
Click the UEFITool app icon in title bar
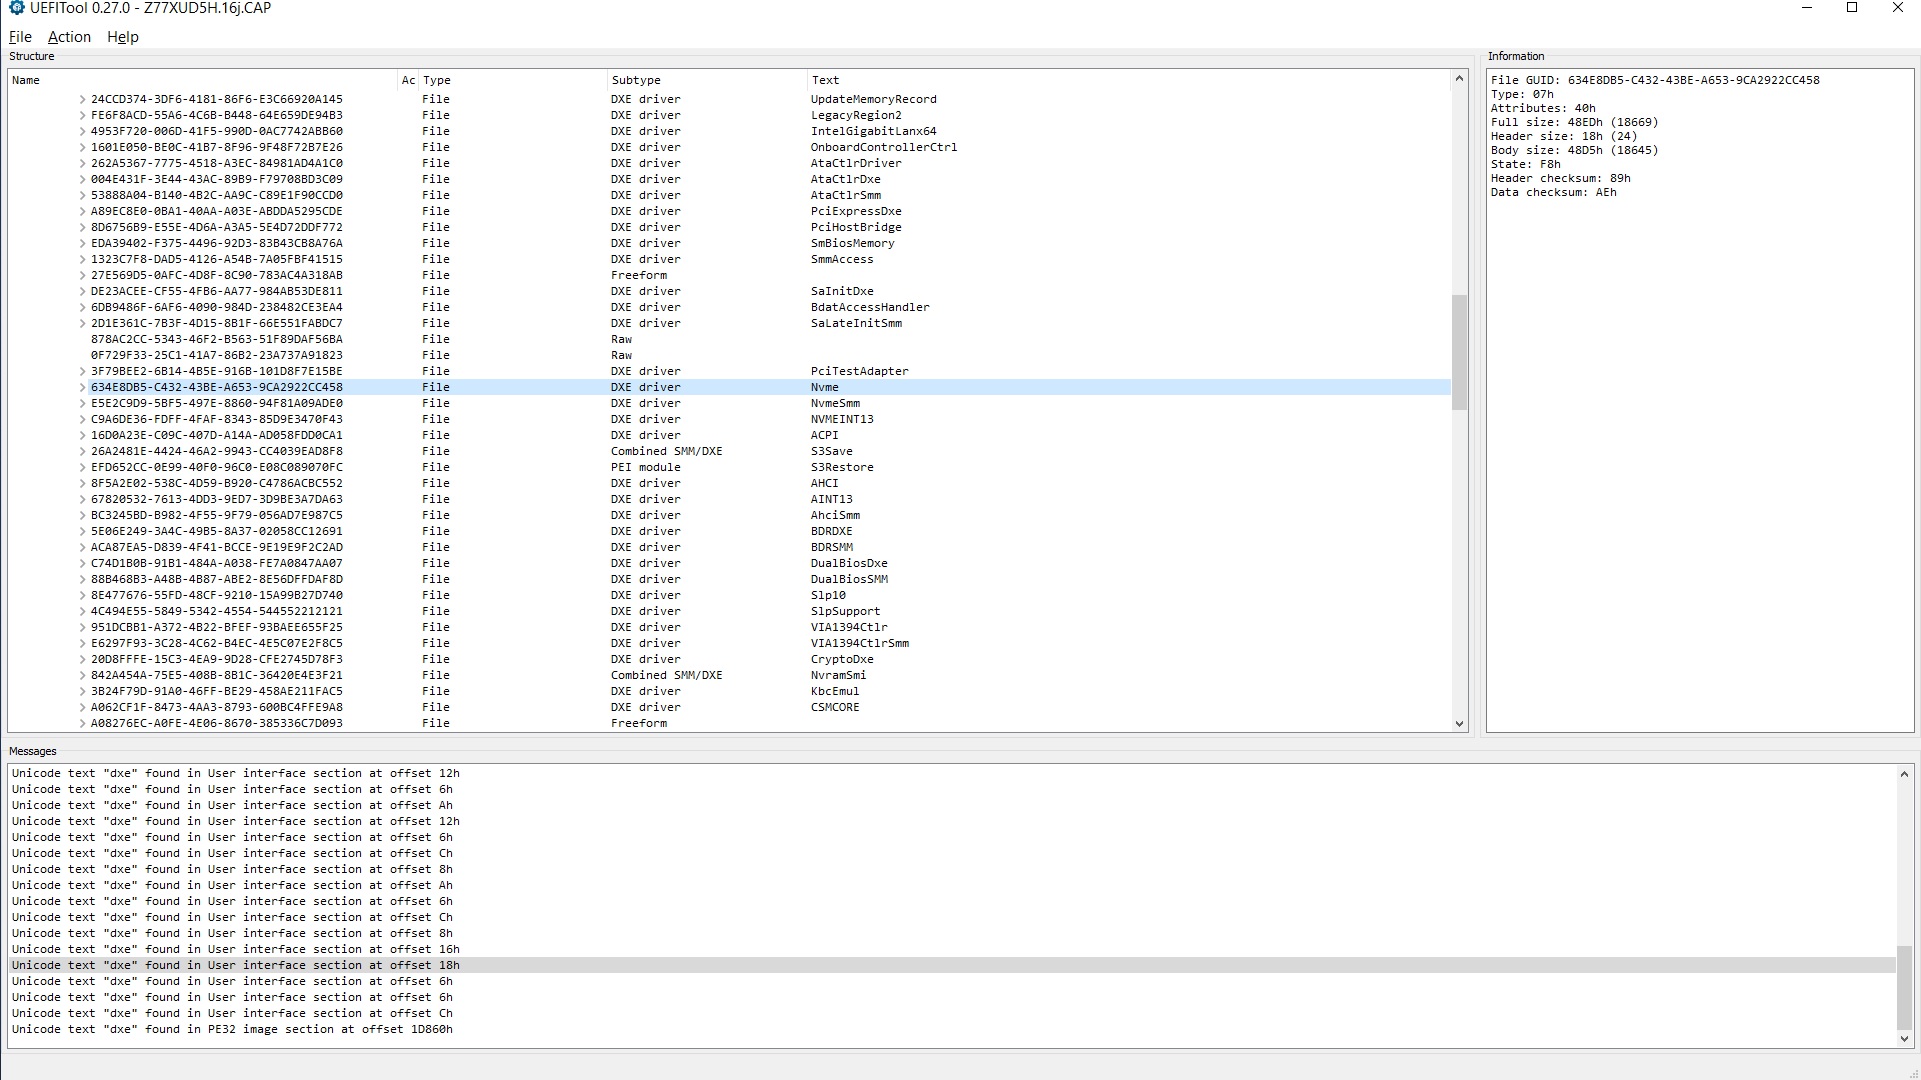[x=16, y=8]
